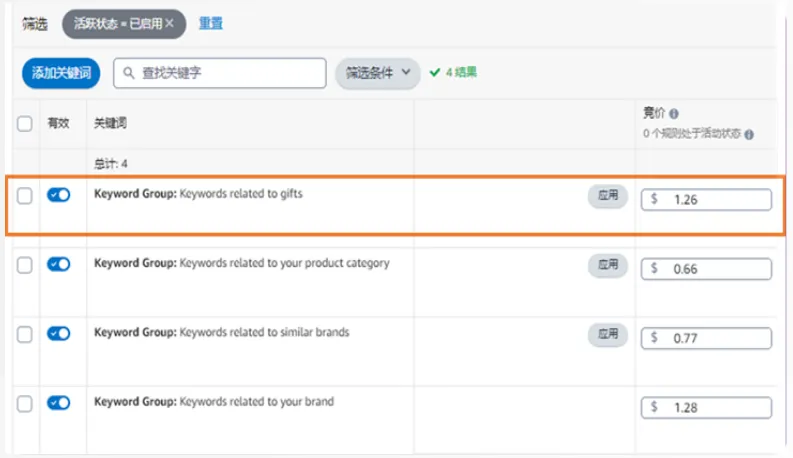The image size is (793, 458).
Task: Open the 筛选条件 dropdown
Action: [x=377, y=73]
